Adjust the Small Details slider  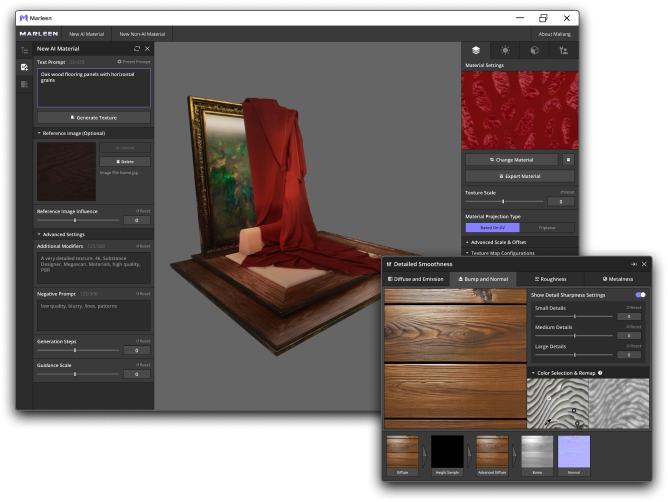point(573,316)
